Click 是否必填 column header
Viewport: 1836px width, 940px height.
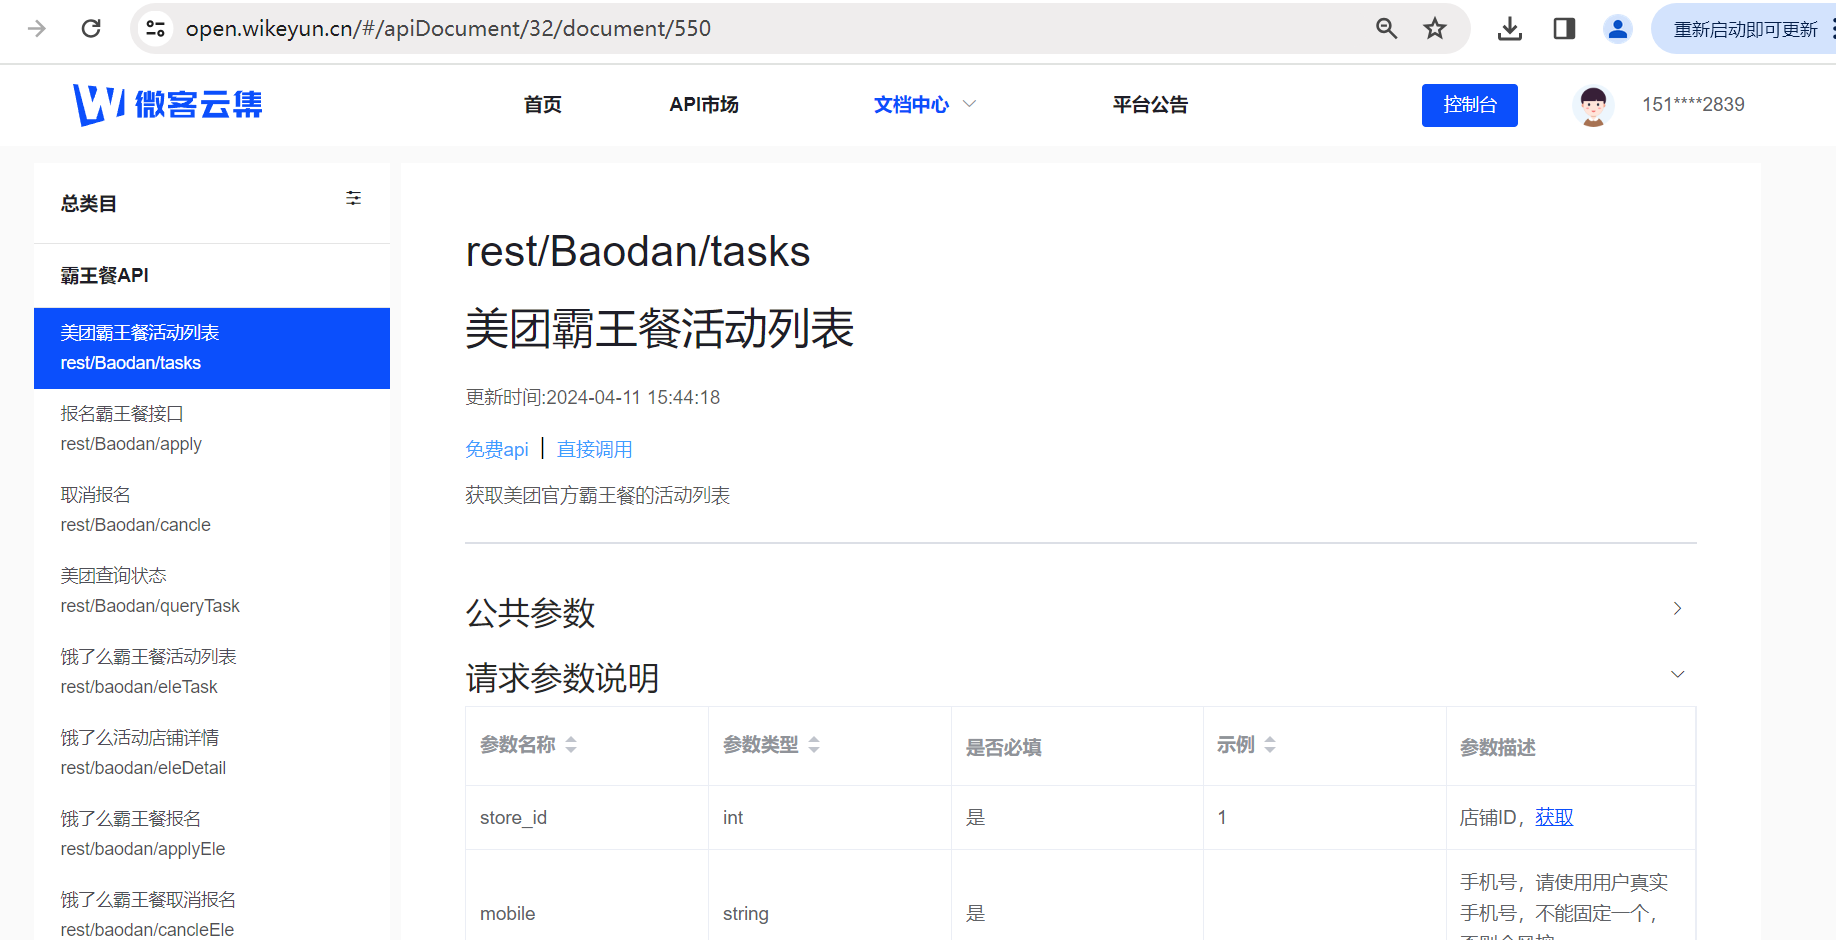(x=1077, y=746)
